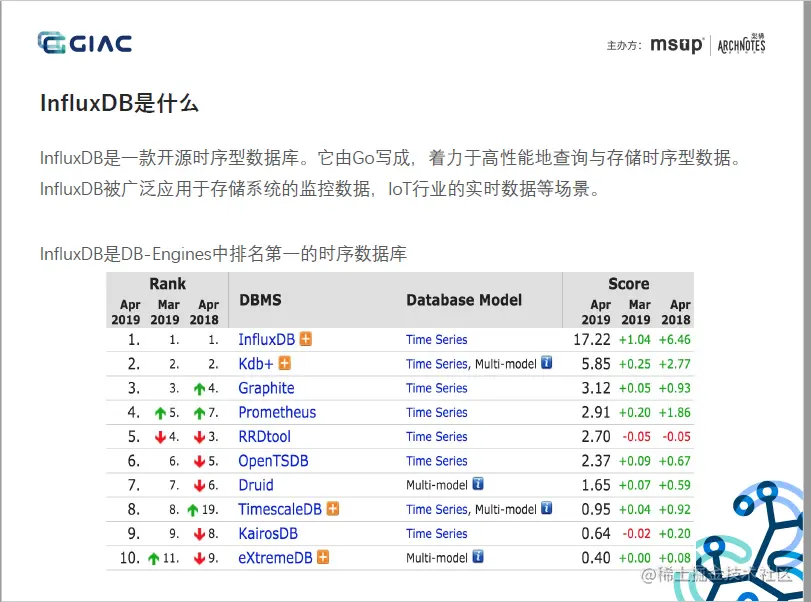811x602 pixels.
Task: Open the Kdb+ link
Action: pos(256,364)
